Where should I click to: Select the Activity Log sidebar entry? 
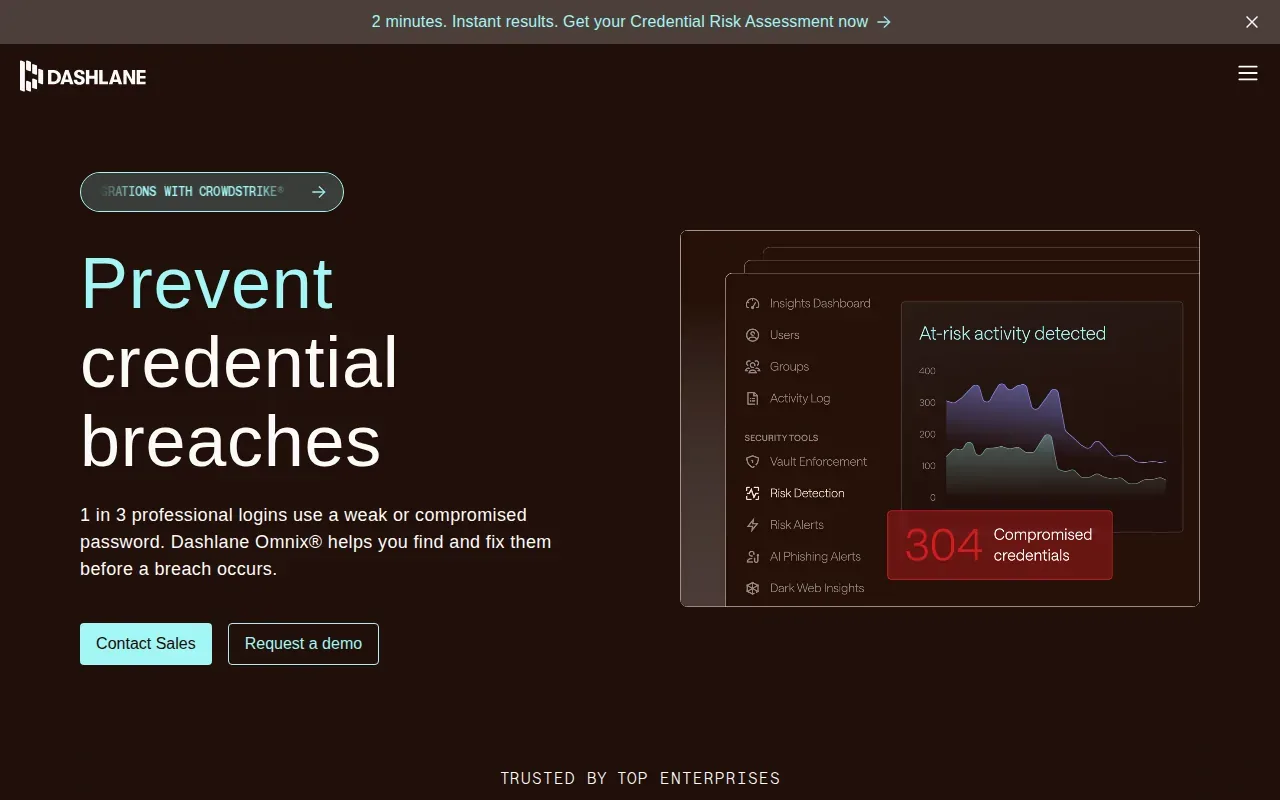[788, 398]
